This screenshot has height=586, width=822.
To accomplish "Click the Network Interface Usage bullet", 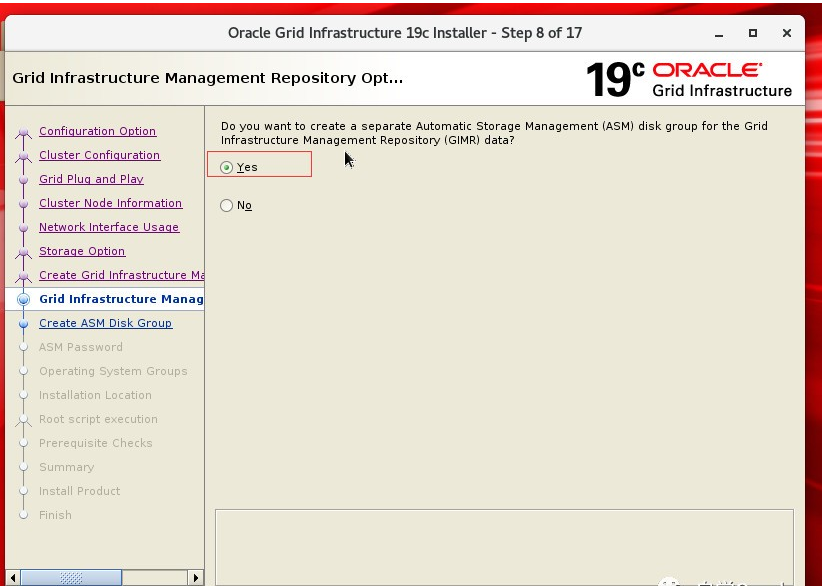I will point(23,227).
